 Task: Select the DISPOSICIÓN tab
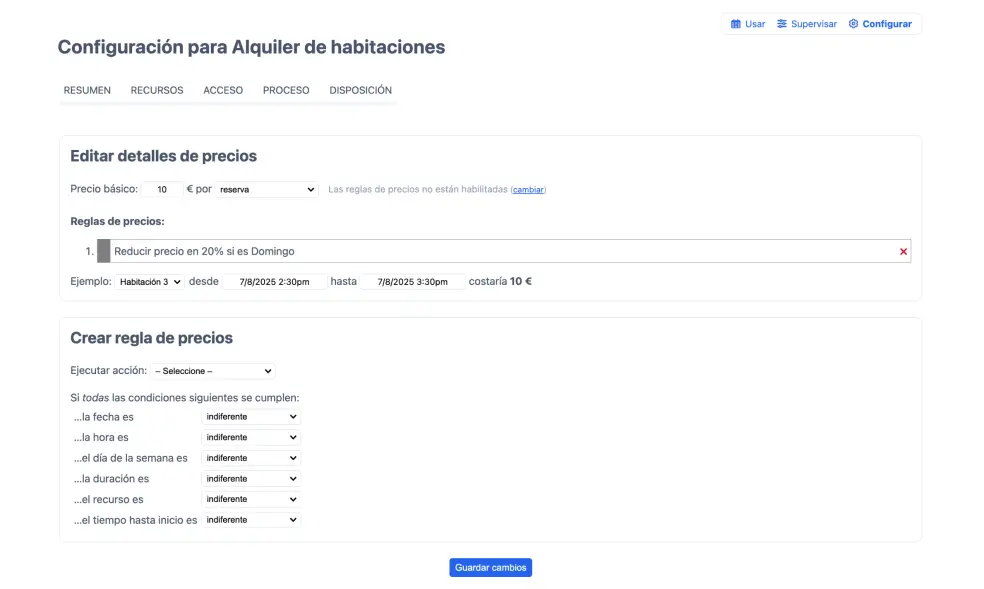pos(360,90)
